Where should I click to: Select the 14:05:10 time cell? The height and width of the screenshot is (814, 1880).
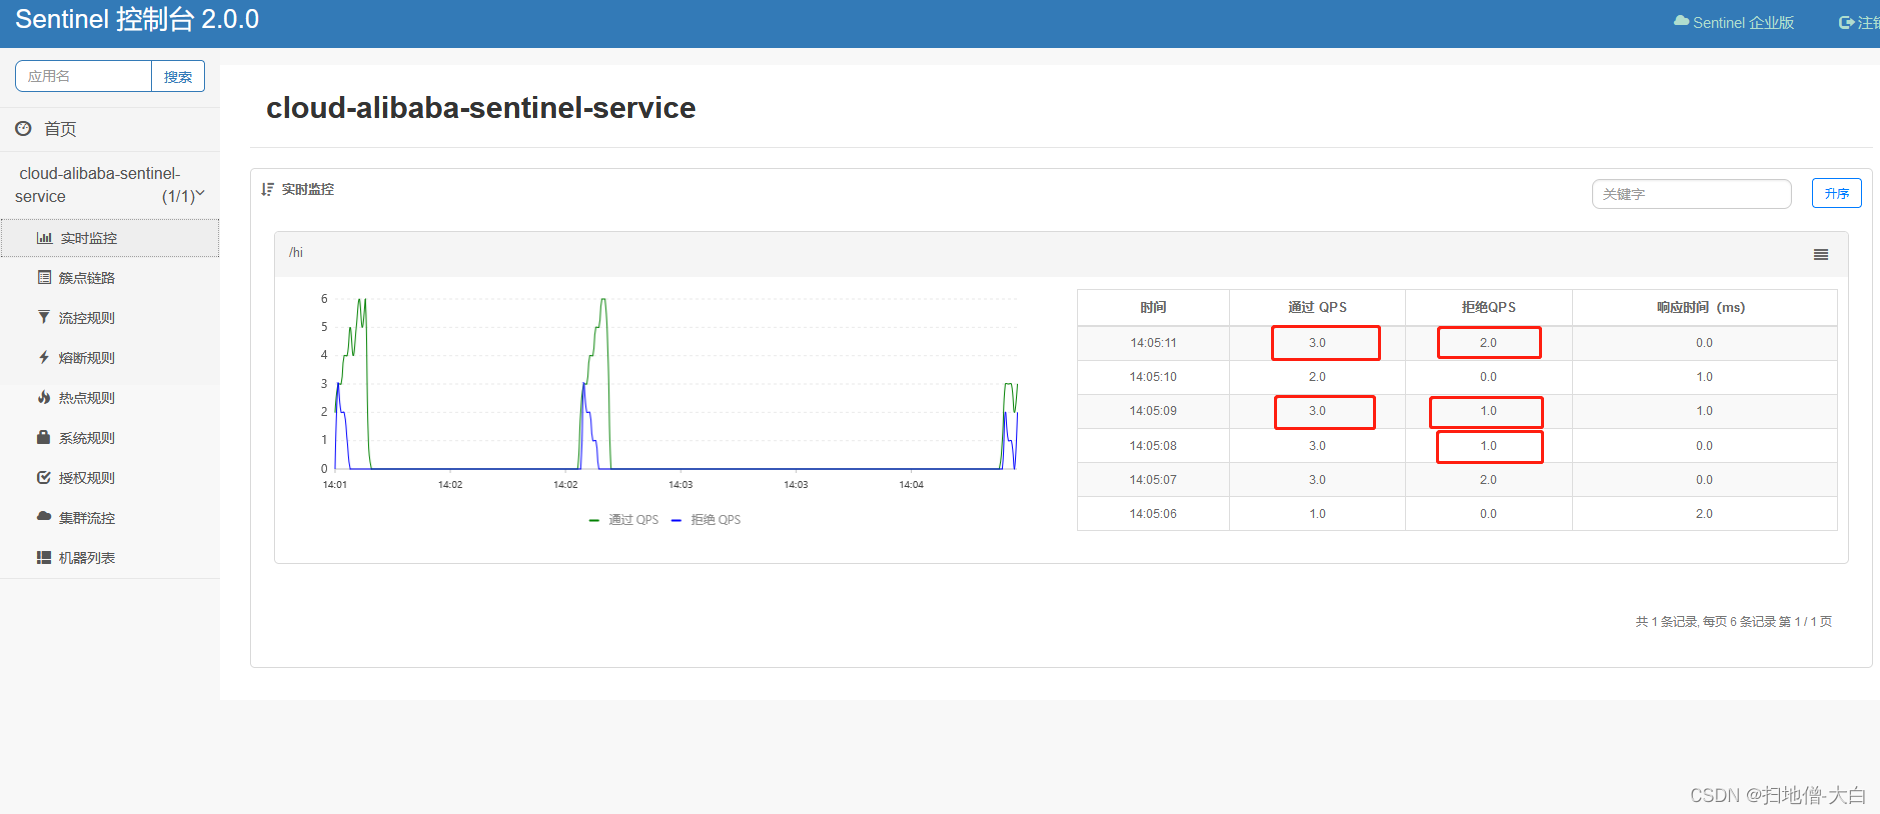1153,377
